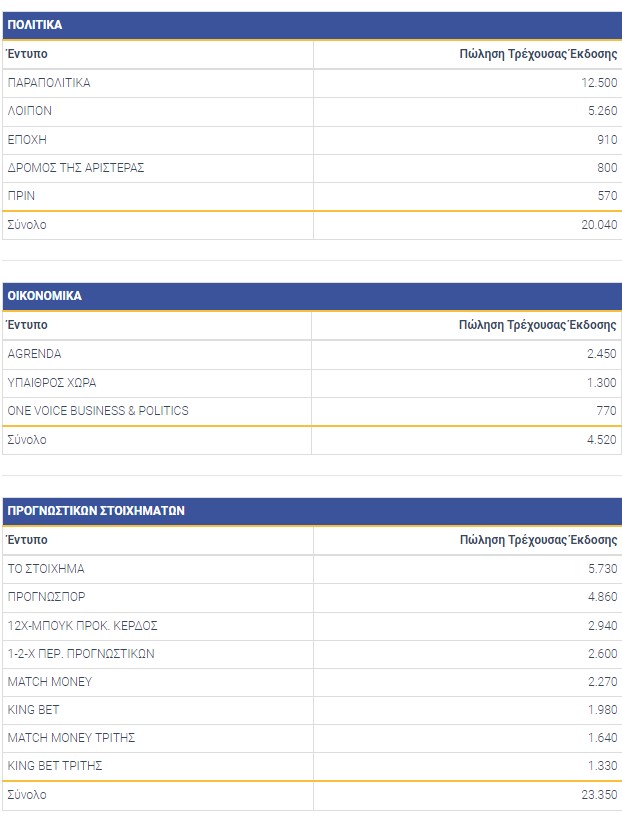Select the ΤΟ ΣΤΟΙΧΗΜΑ row label
The width and height of the screenshot is (622, 830).
coord(46,569)
